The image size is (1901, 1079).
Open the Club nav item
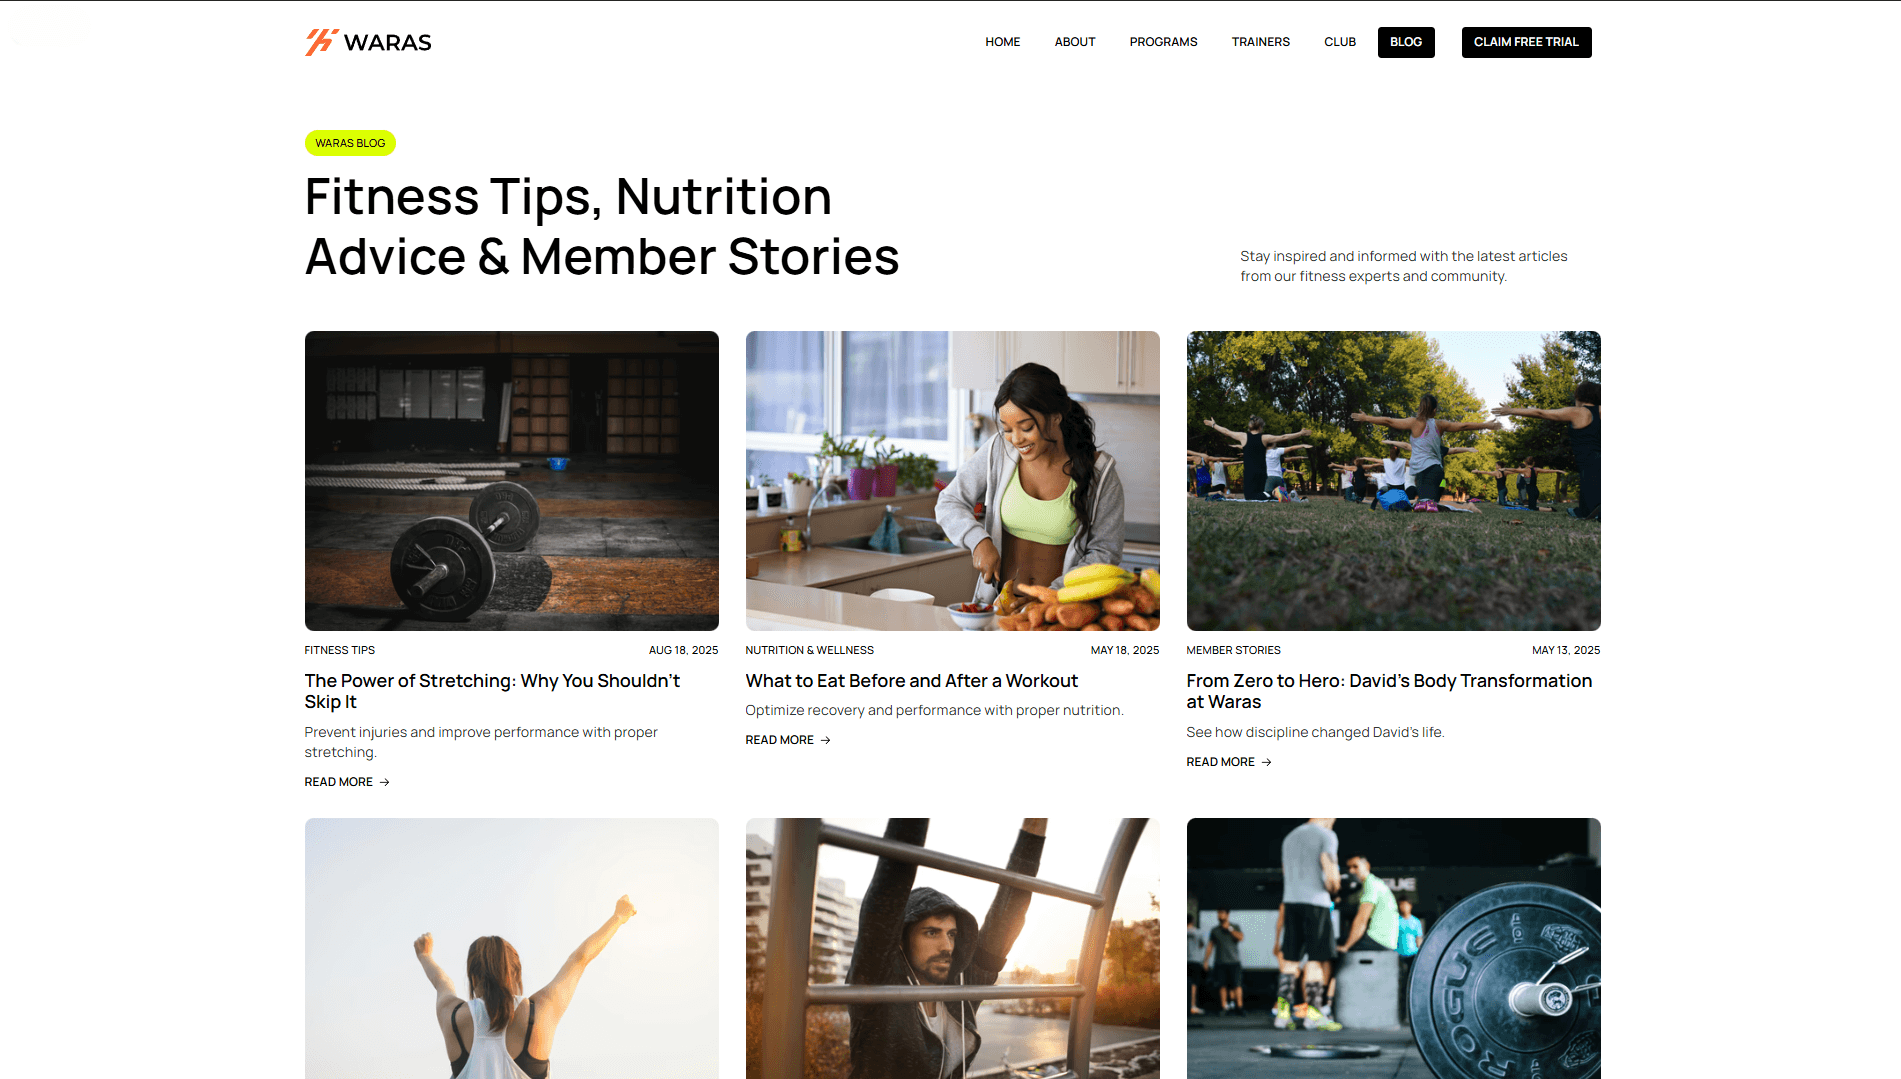click(x=1340, y=42)
